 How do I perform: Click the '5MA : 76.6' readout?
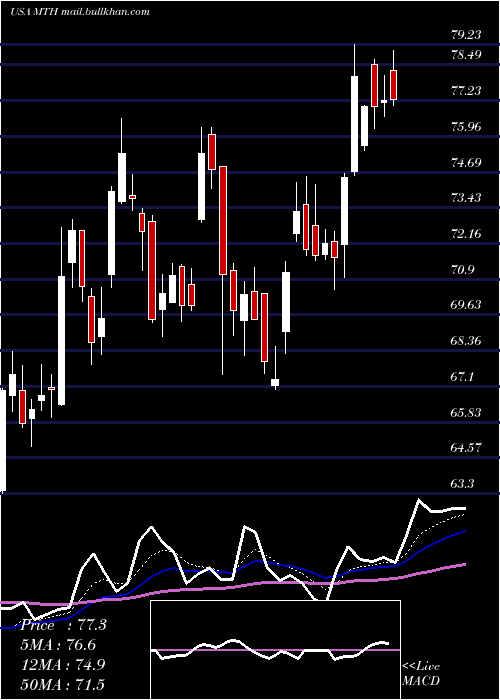[58, 645]
